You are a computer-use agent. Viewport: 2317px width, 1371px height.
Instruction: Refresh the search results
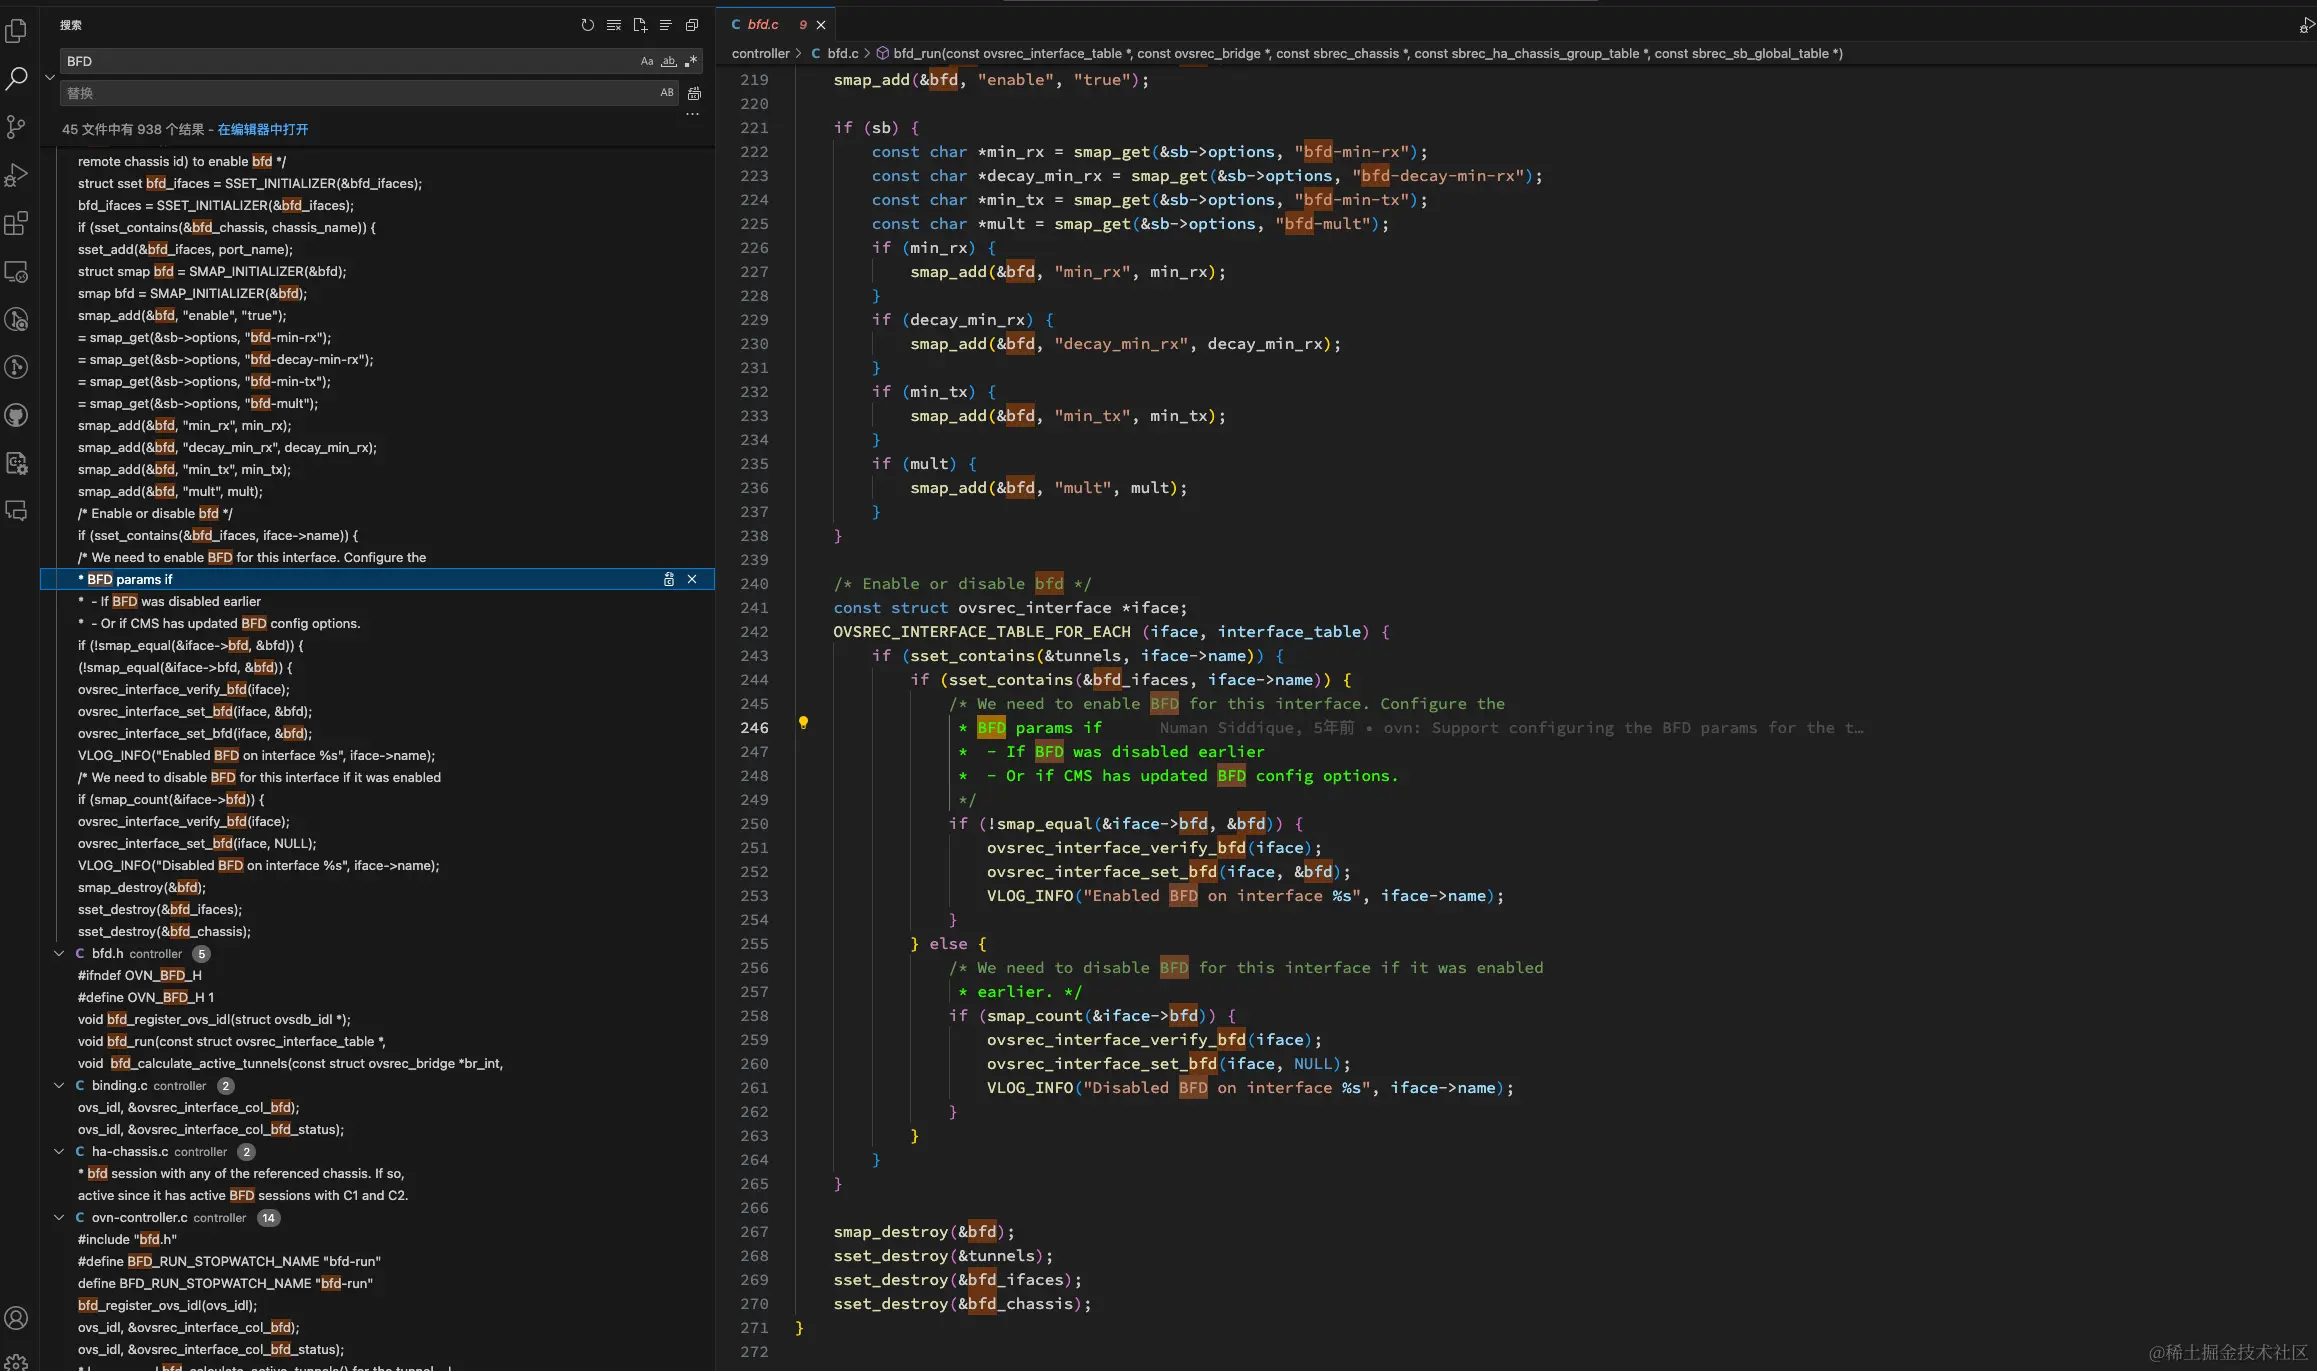point(587,25)
